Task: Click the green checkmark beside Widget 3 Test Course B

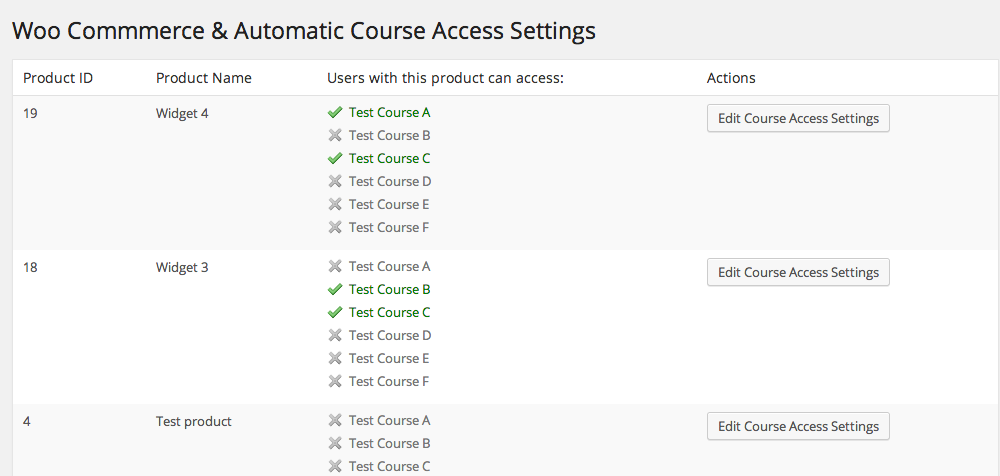Action: coord(335,289)
